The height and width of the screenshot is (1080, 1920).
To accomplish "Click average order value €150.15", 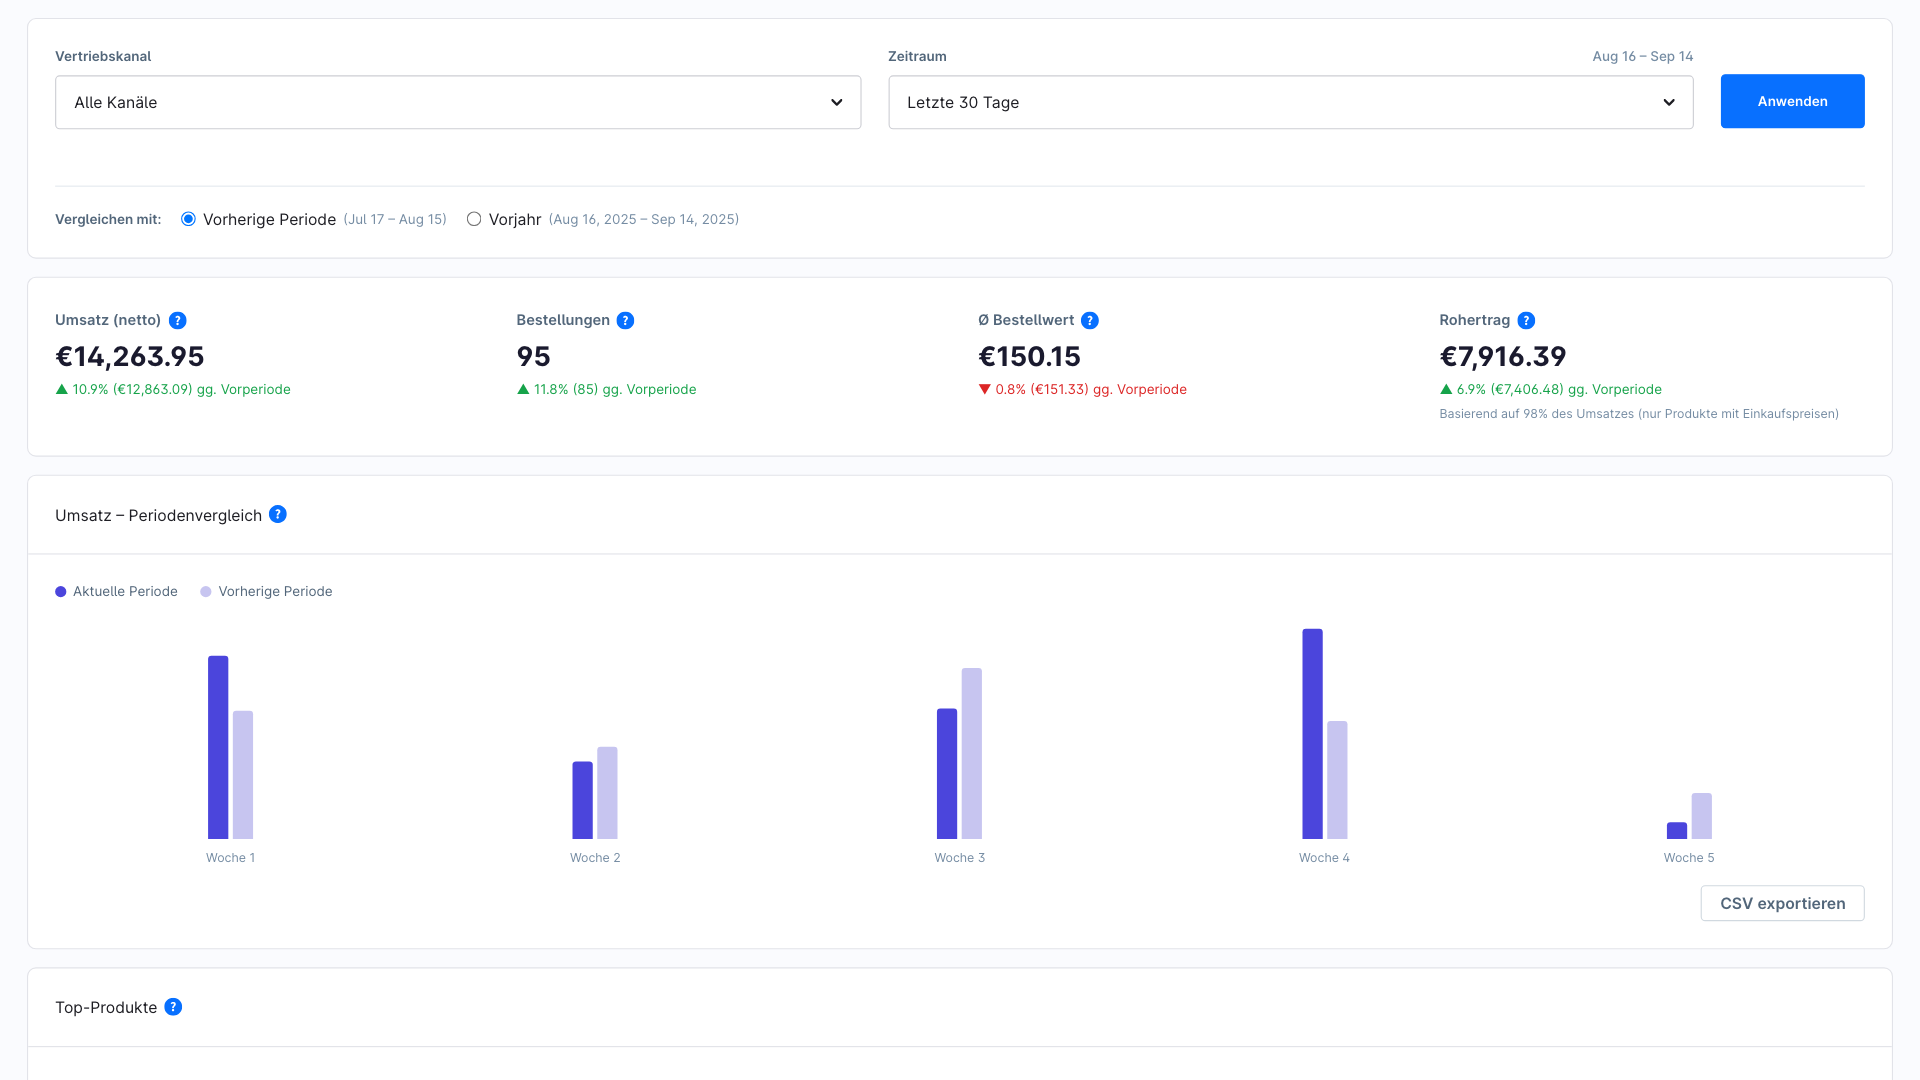I will tap(1029, 356).
